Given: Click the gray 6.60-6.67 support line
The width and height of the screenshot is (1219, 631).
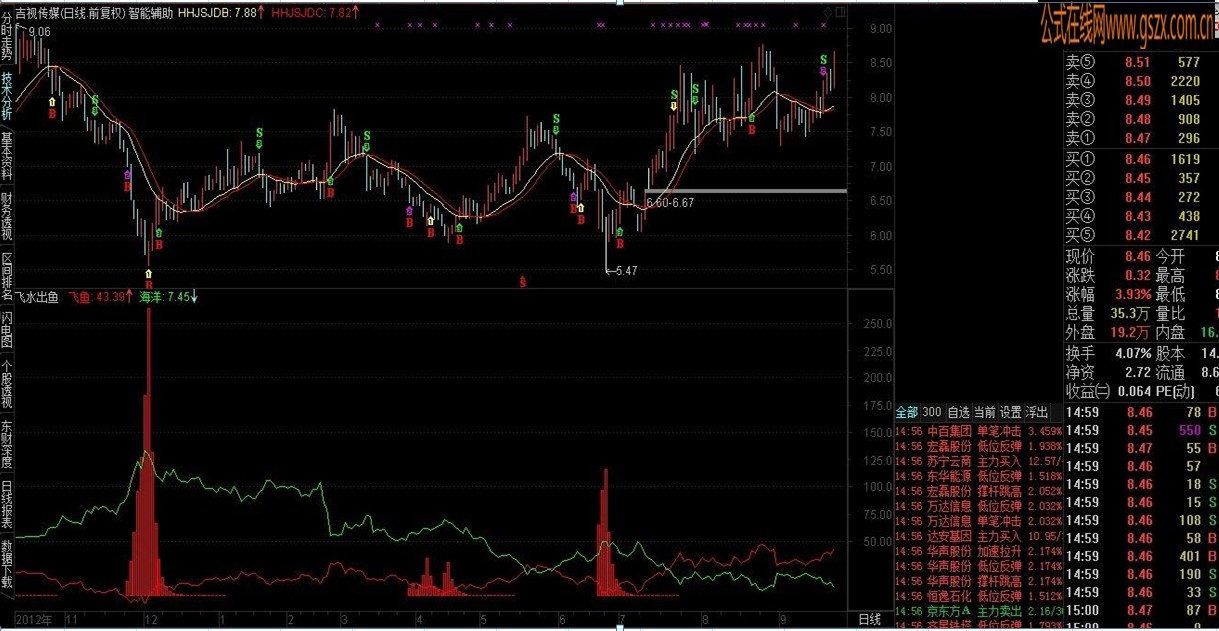Looking at the screenshot, I should point(745,191).
